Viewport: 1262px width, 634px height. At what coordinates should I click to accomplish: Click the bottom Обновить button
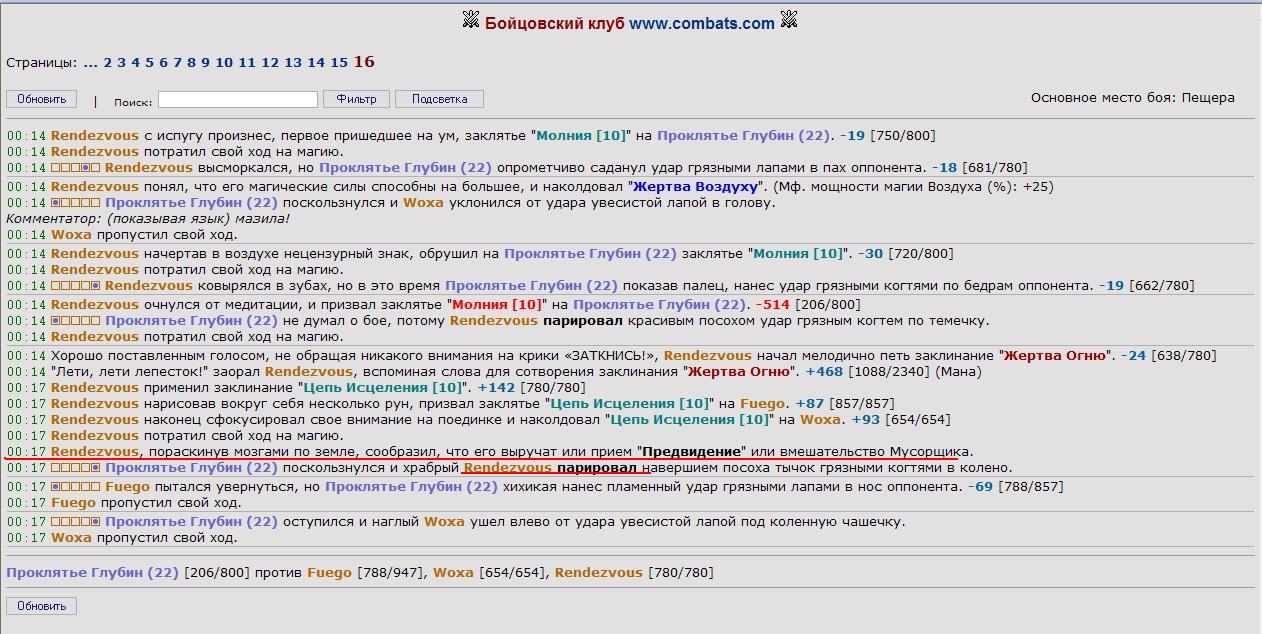pos(41,606)
